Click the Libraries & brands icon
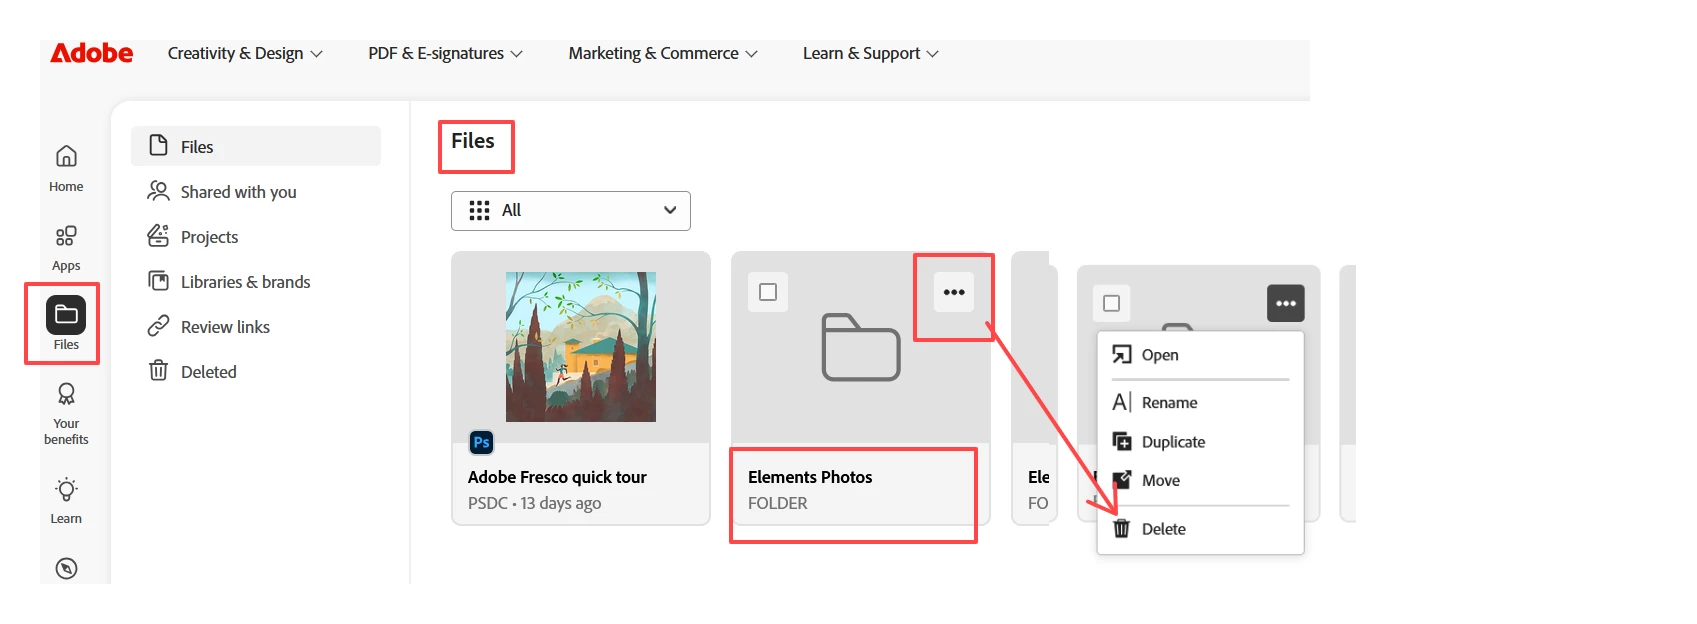1697x624 pixels. coord(158,281)
